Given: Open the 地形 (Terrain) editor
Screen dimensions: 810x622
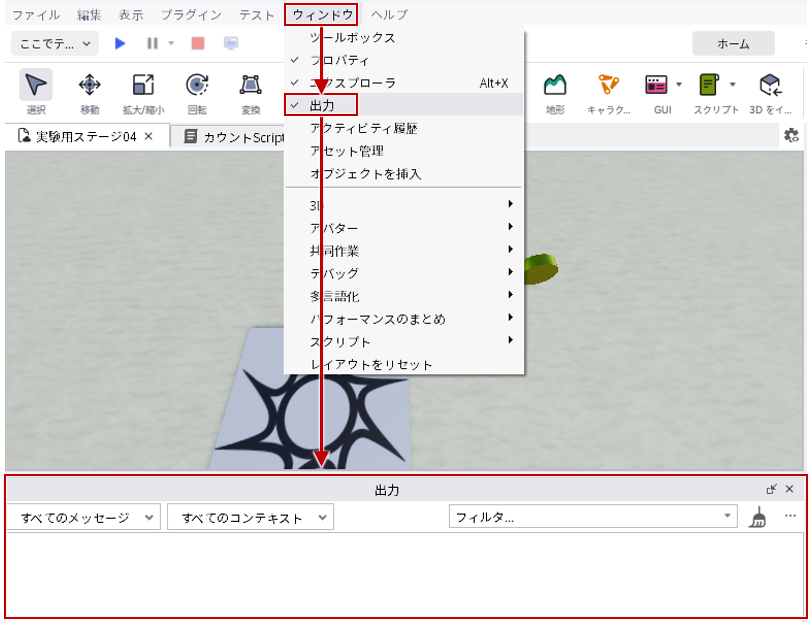Looking at the screenshot, I should click(555, 91).
